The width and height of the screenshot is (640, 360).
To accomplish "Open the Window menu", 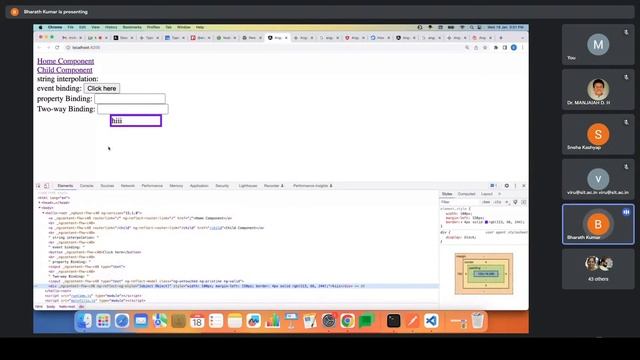I will coord(184,27).
